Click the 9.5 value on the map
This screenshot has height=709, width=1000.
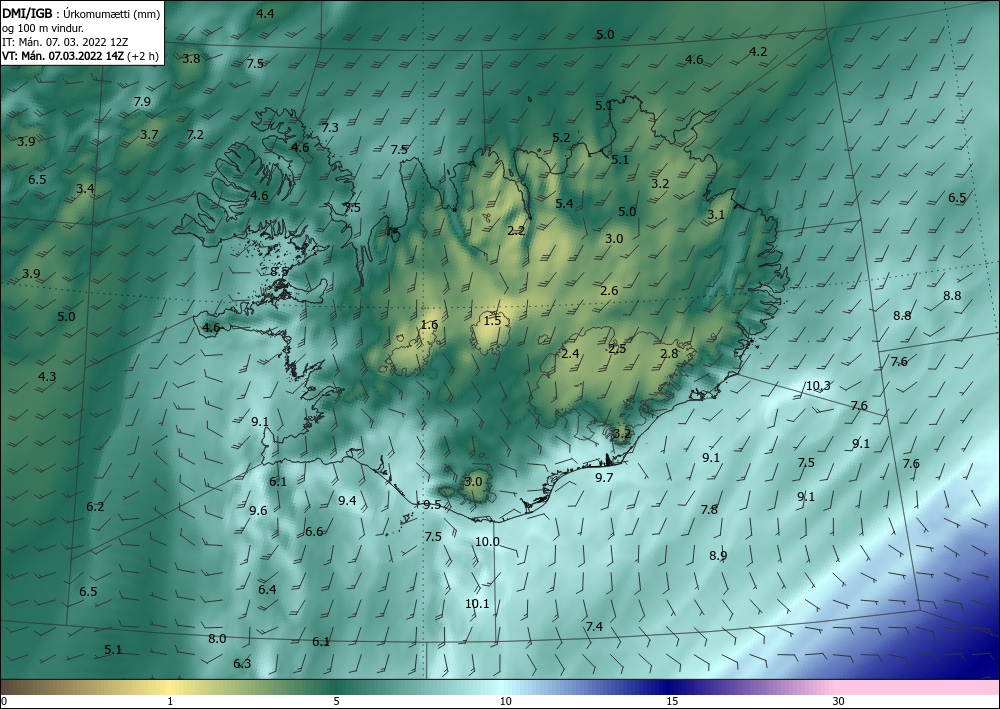coord(432,505)
